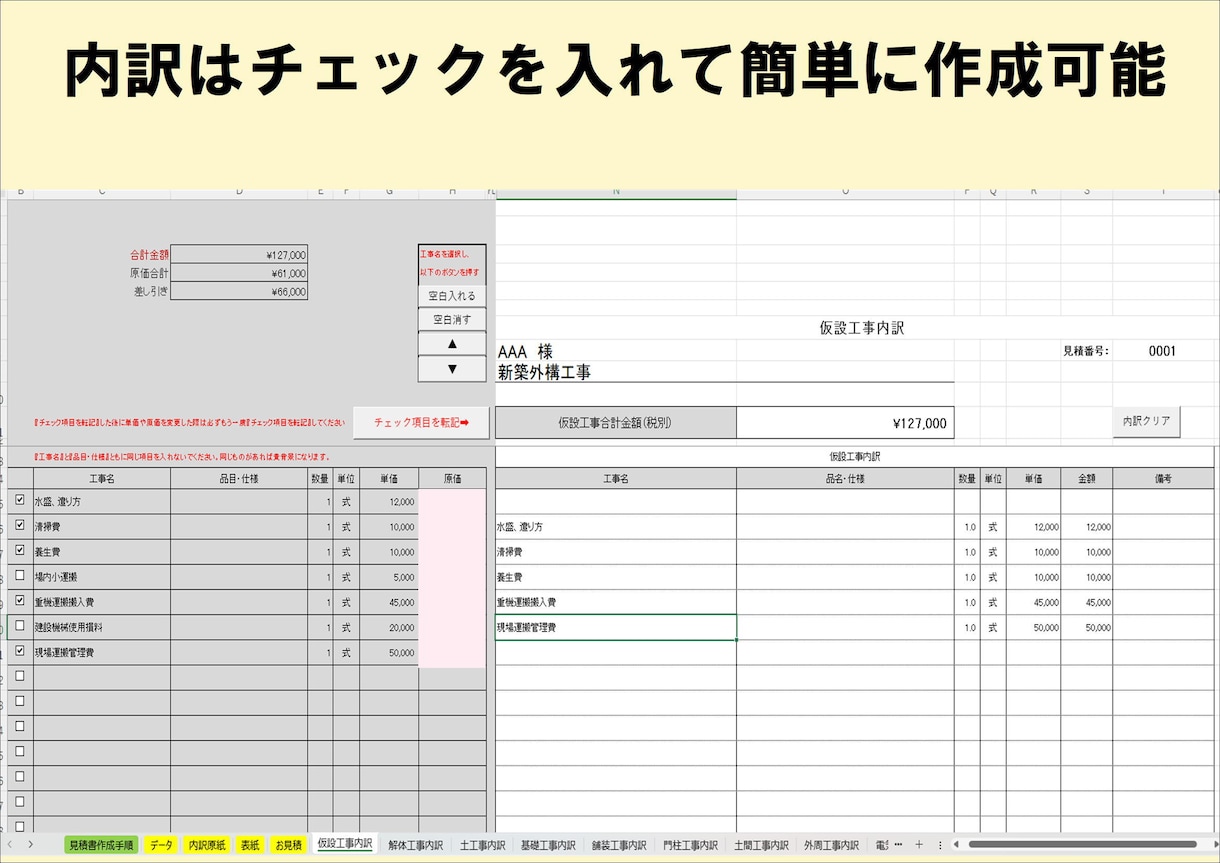Uncheck the 清掃費 checkbox
This screenshot has width=1220, height=863.
(x=20, y=525)
